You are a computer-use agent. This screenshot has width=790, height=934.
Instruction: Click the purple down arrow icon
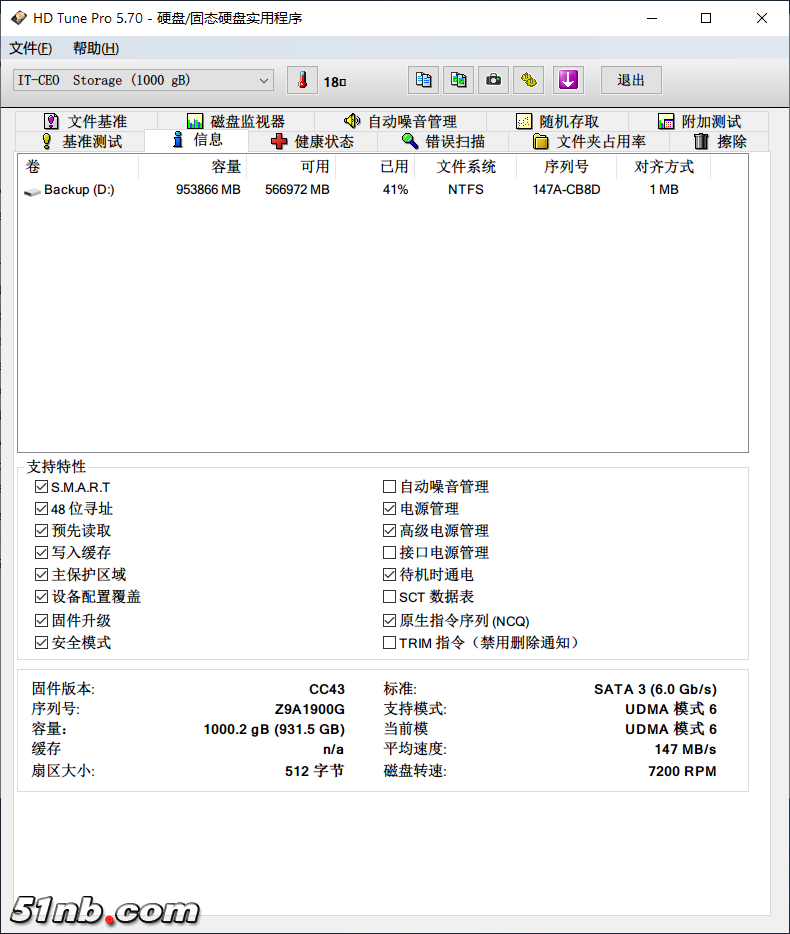pos(568,80)
